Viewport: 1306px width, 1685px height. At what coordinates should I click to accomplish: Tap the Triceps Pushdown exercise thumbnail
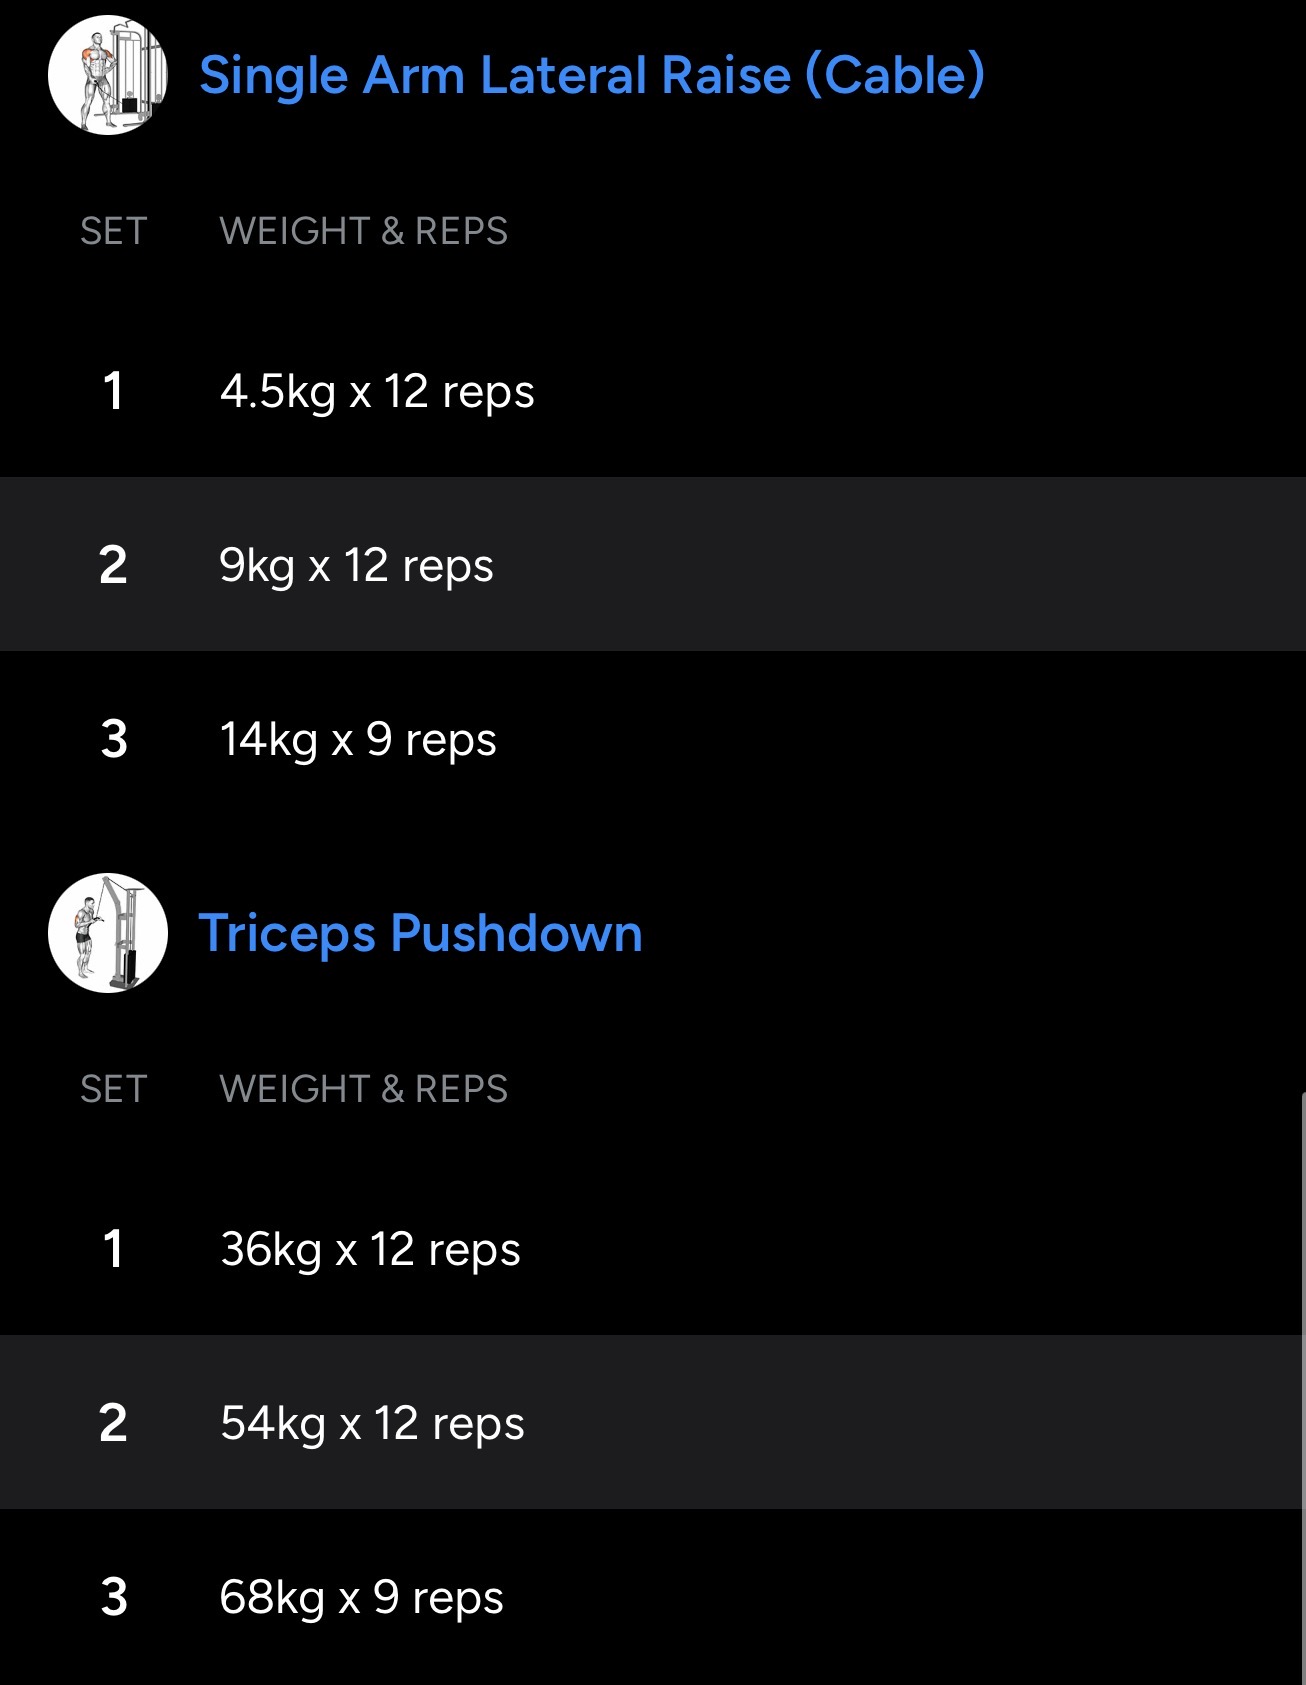click(108, 933)
